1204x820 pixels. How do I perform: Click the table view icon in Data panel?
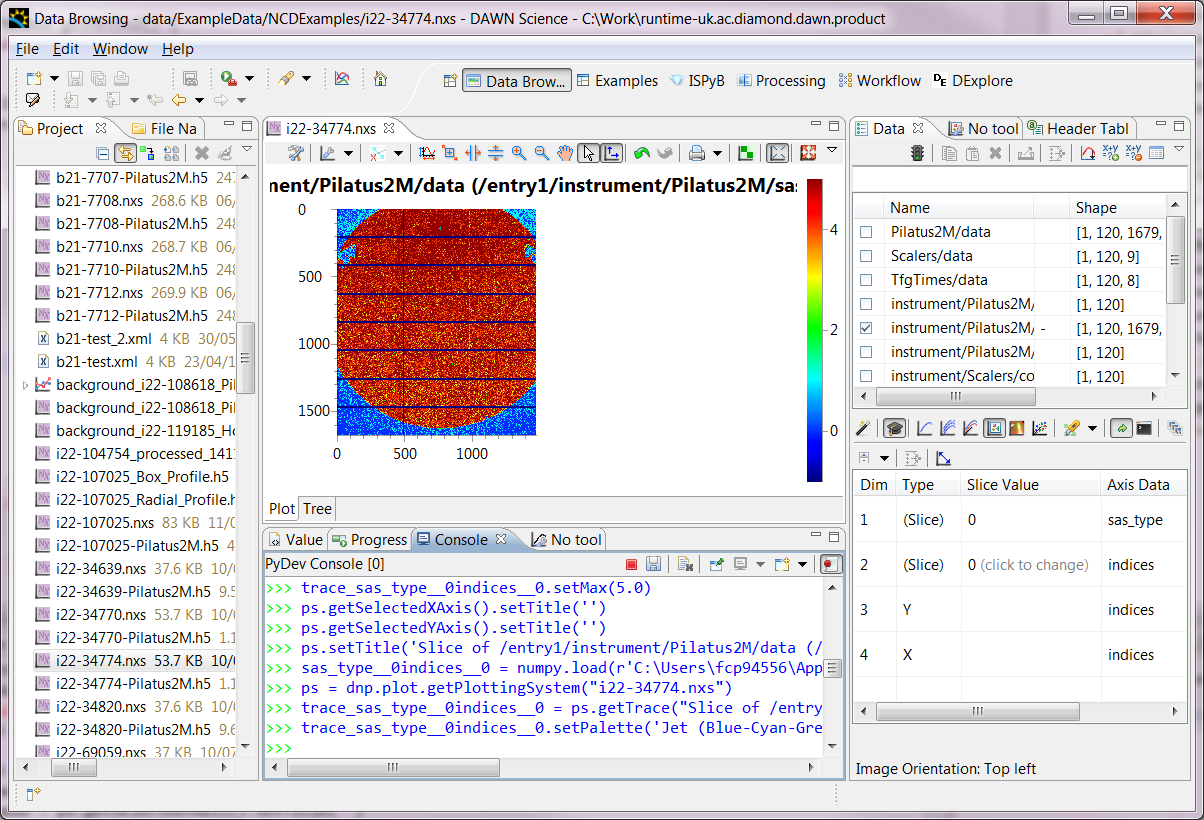click(x=1156, y=153)
